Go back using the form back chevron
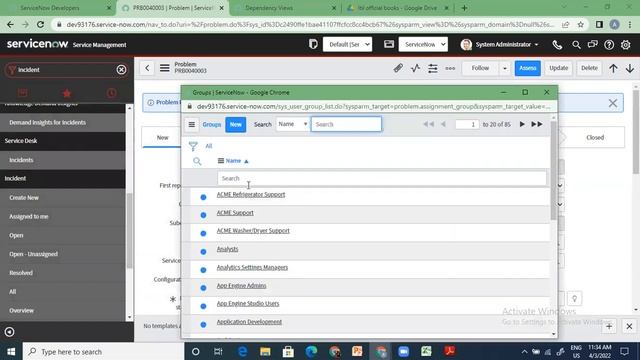This screenshot has width=640, height=360. tap(147, 68)
